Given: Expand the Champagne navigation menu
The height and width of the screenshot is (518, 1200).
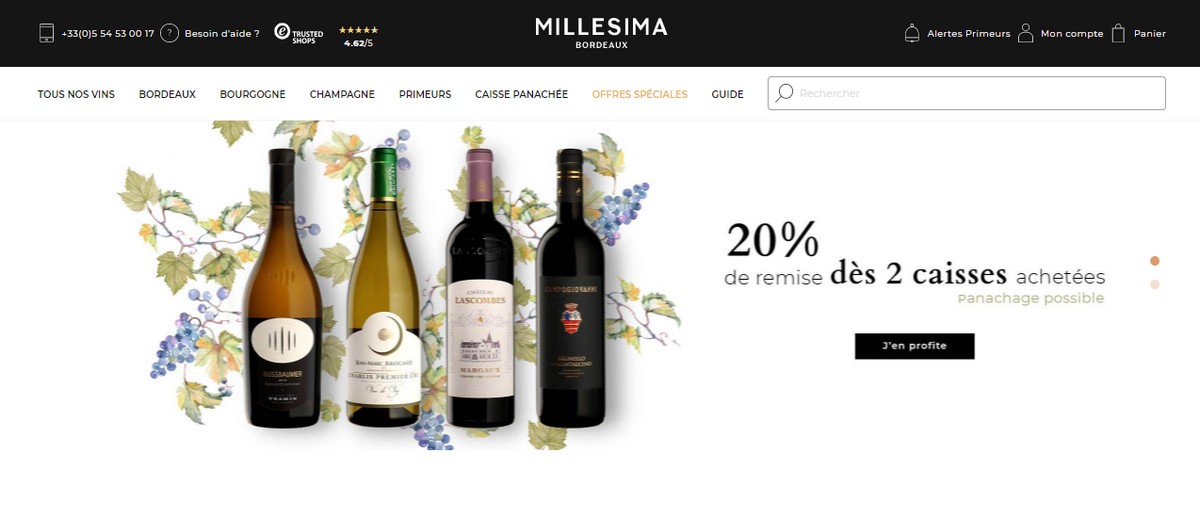Looking at the screenshot, I should pos(342,94).
